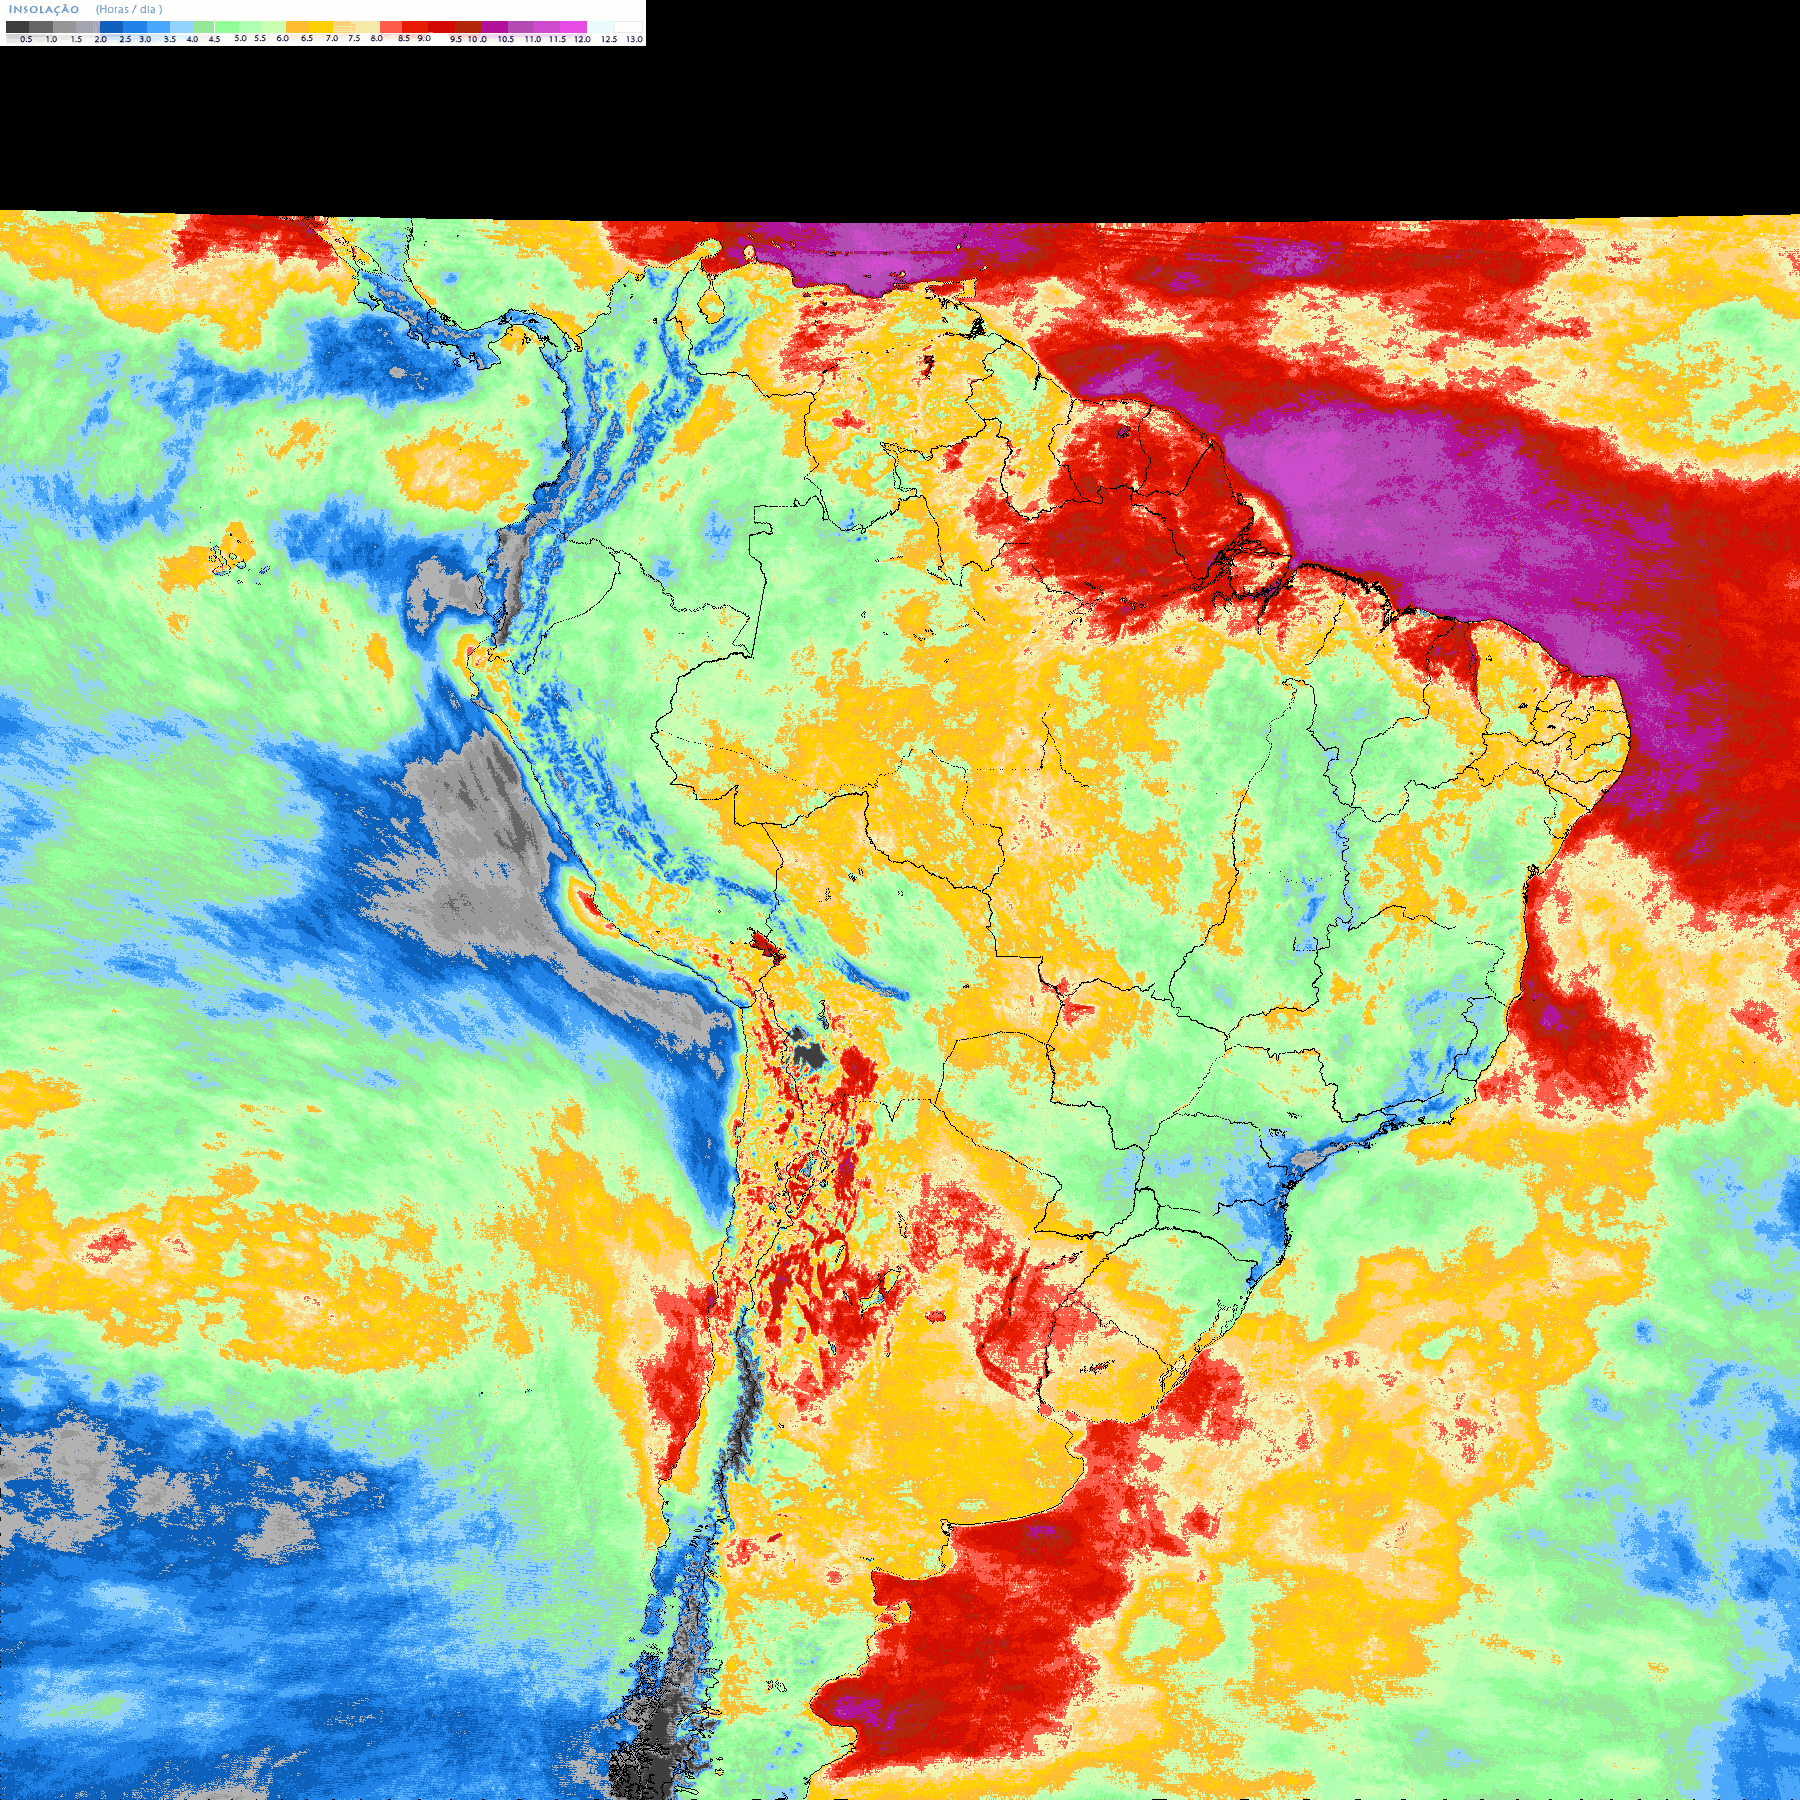Select the orange swatch between 6.0 and 6.5

(297, 27)
